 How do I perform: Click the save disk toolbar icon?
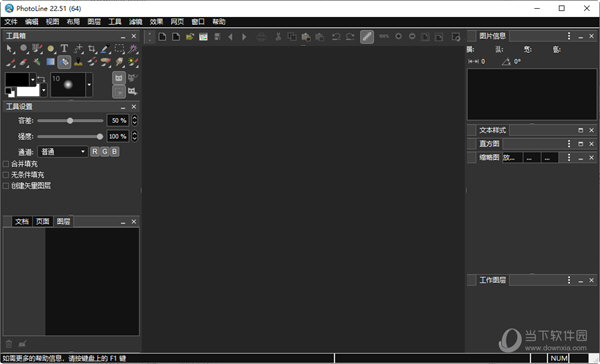(x=217, y=37)
